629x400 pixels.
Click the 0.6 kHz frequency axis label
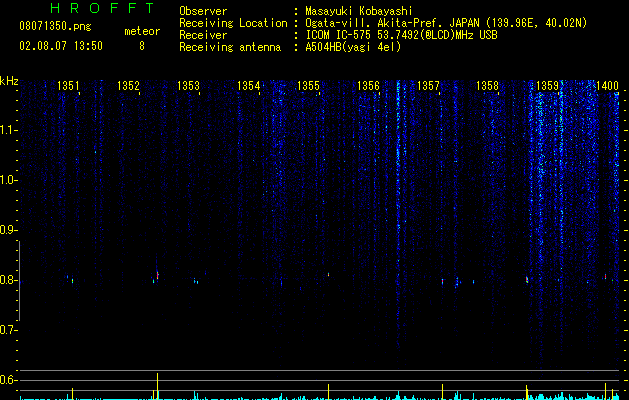[8, 380]
